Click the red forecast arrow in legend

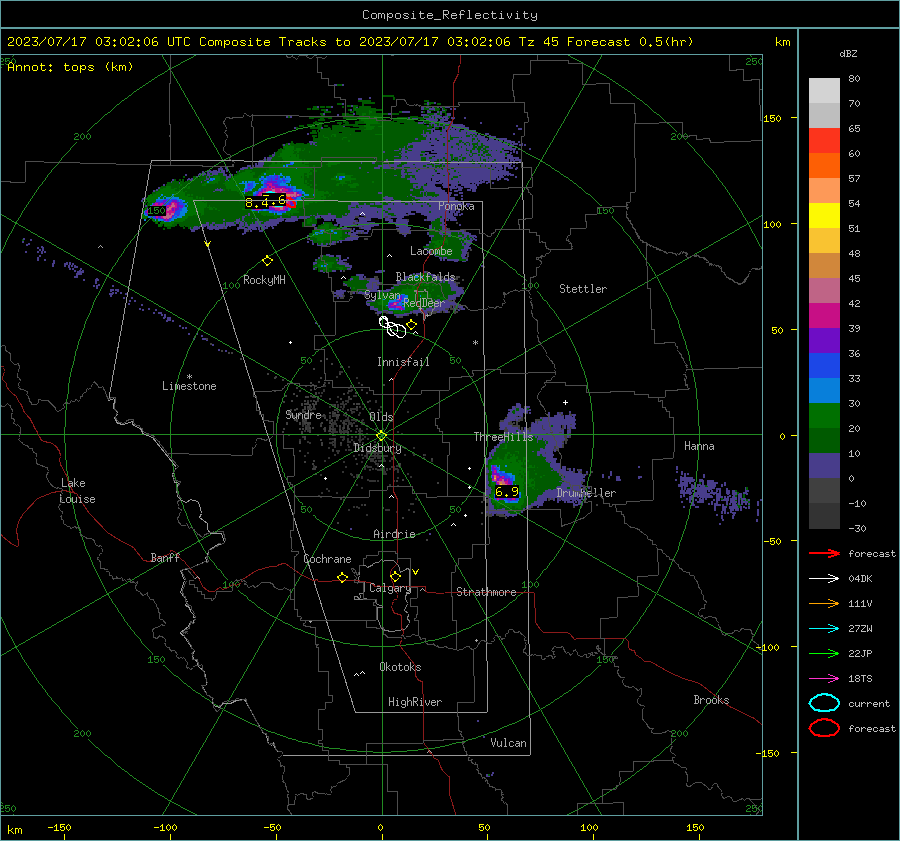[824, 553]
